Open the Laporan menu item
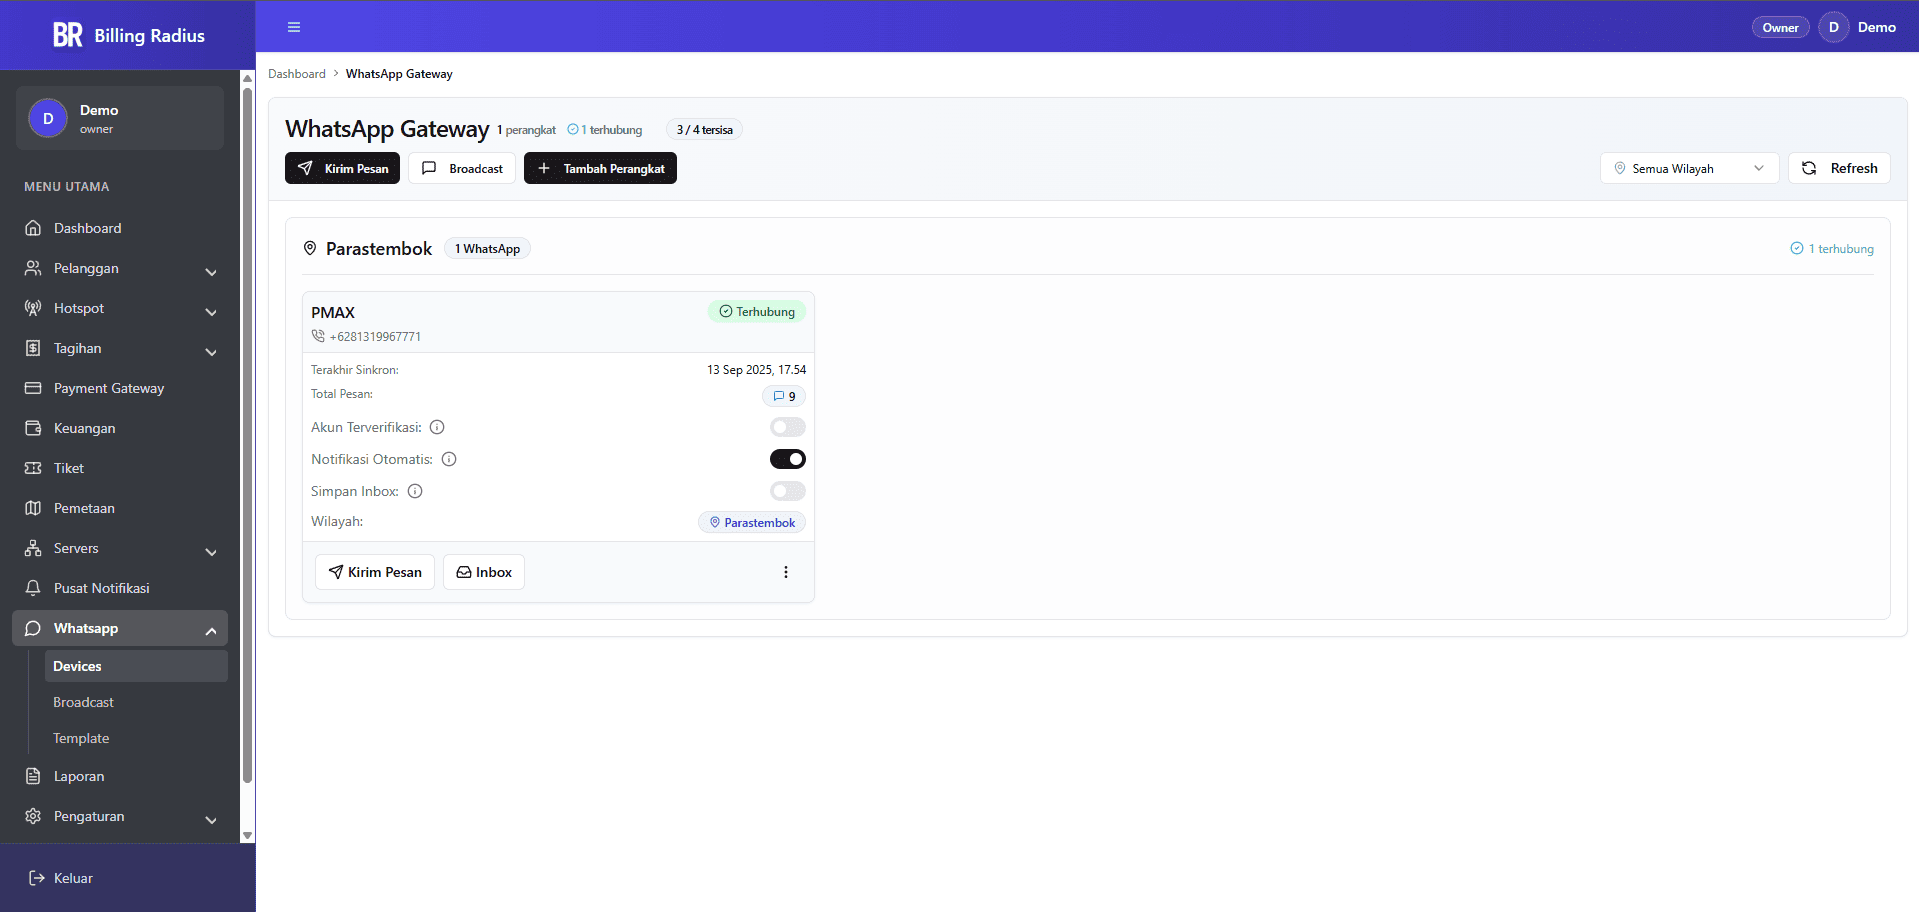Viewport: 1919px width, 912px height. coord(120,776)
